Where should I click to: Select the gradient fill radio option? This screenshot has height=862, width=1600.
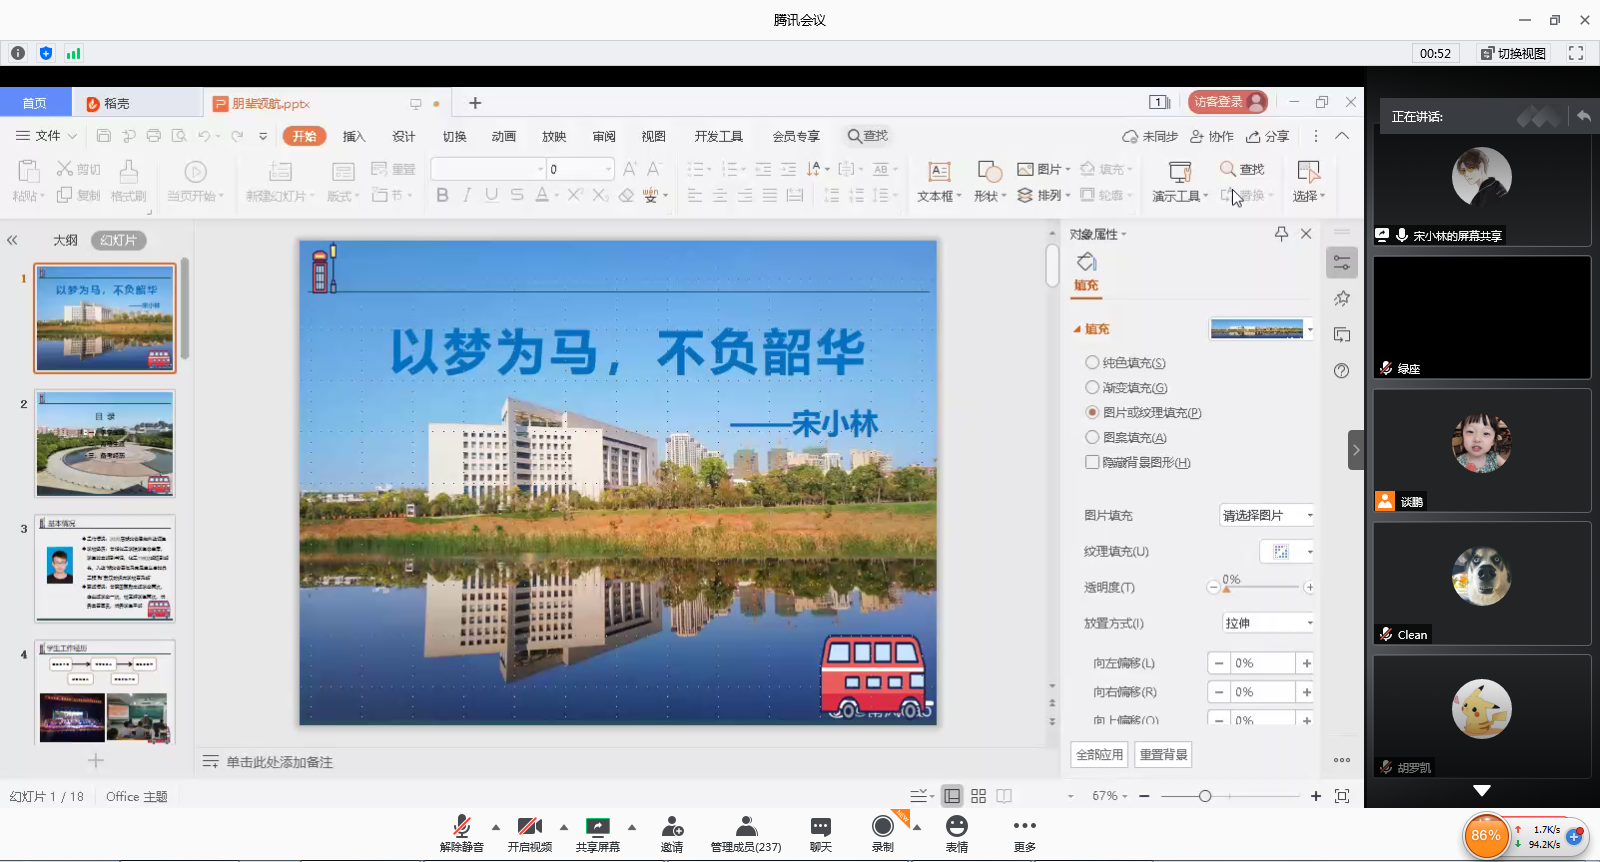pyautogui.click(x=1092, y=387)
